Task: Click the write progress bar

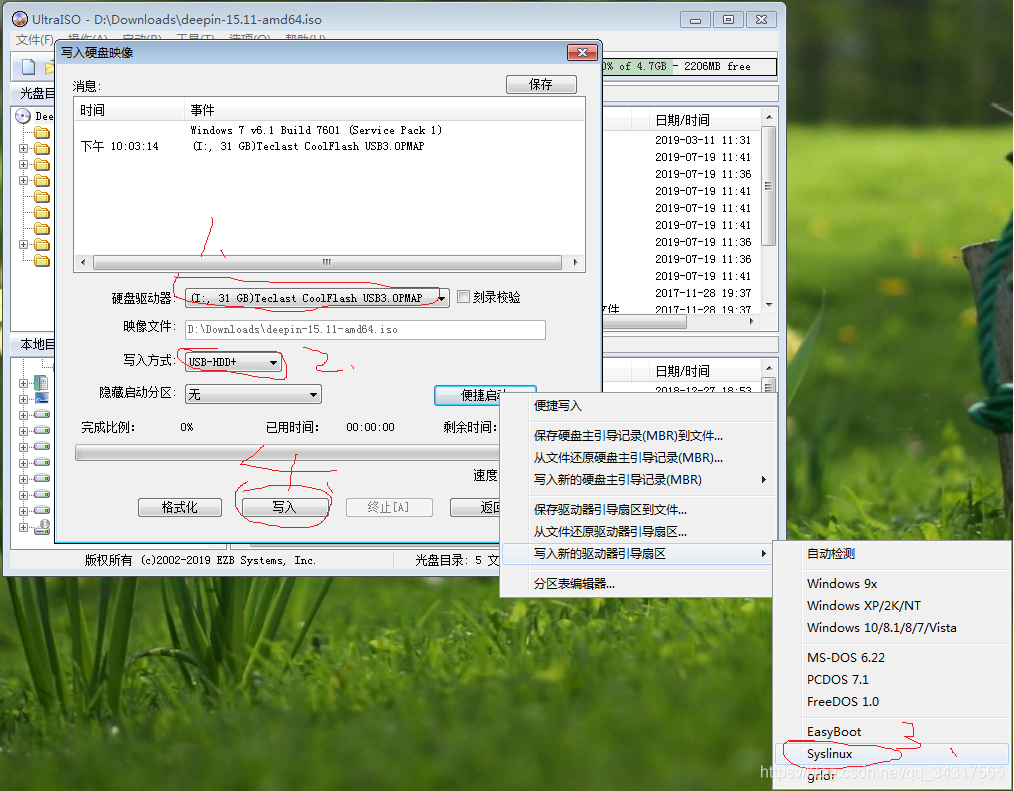Action: [x=286, y=452]
